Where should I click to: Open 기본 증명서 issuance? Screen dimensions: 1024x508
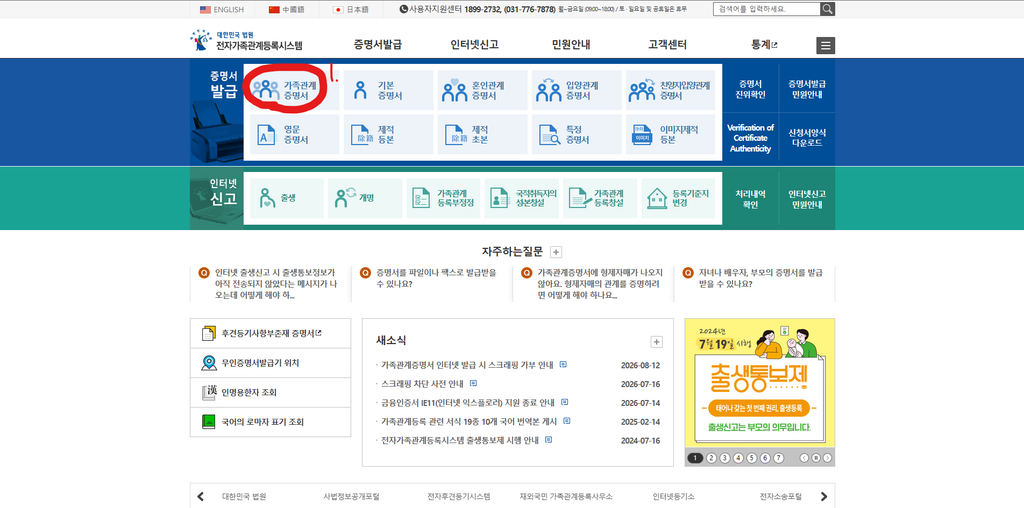pyautogui.click(x=389, y=90)
